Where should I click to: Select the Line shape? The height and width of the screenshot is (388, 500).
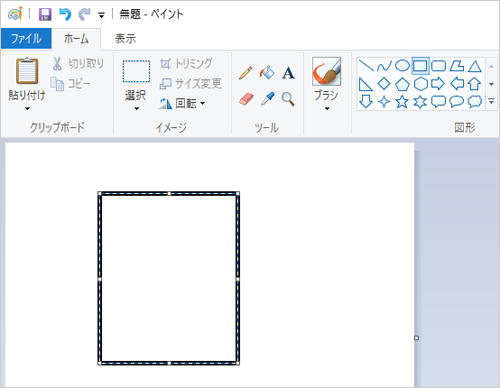(x=366, y=66)
